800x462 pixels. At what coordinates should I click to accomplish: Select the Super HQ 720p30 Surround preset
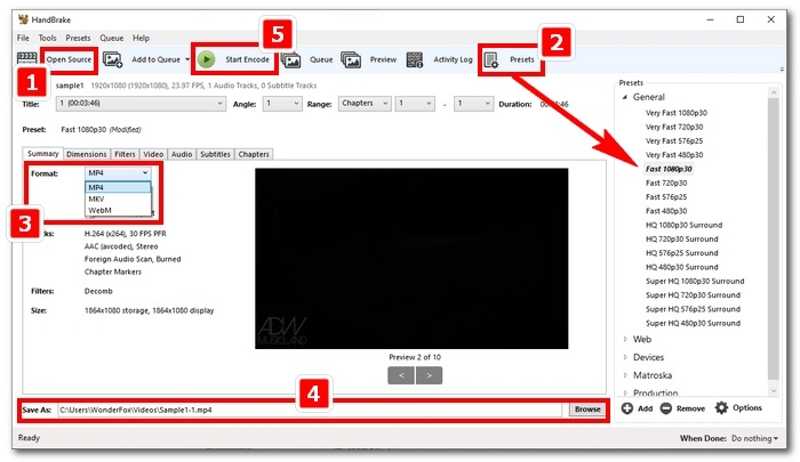[693, 295]
